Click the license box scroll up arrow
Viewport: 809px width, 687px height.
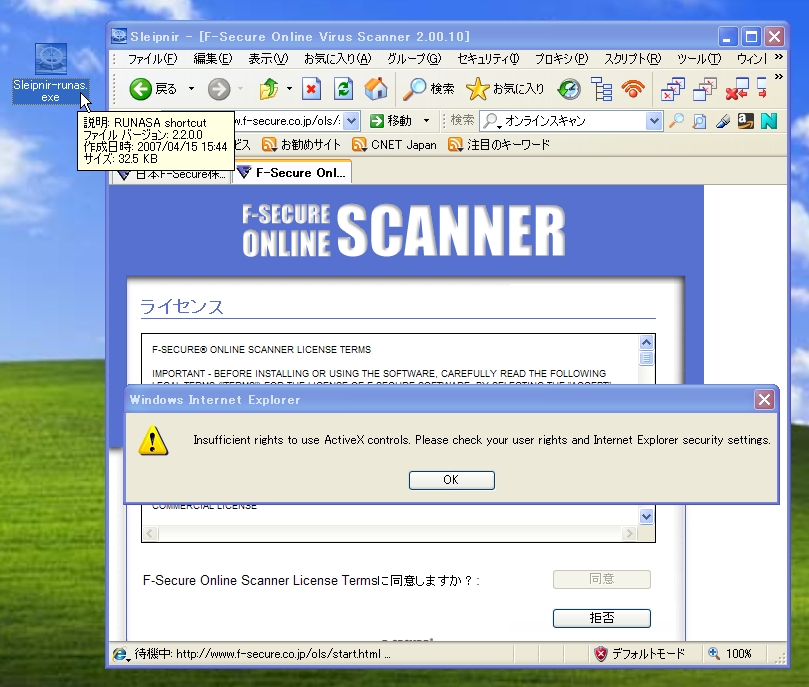click(646, 342)
